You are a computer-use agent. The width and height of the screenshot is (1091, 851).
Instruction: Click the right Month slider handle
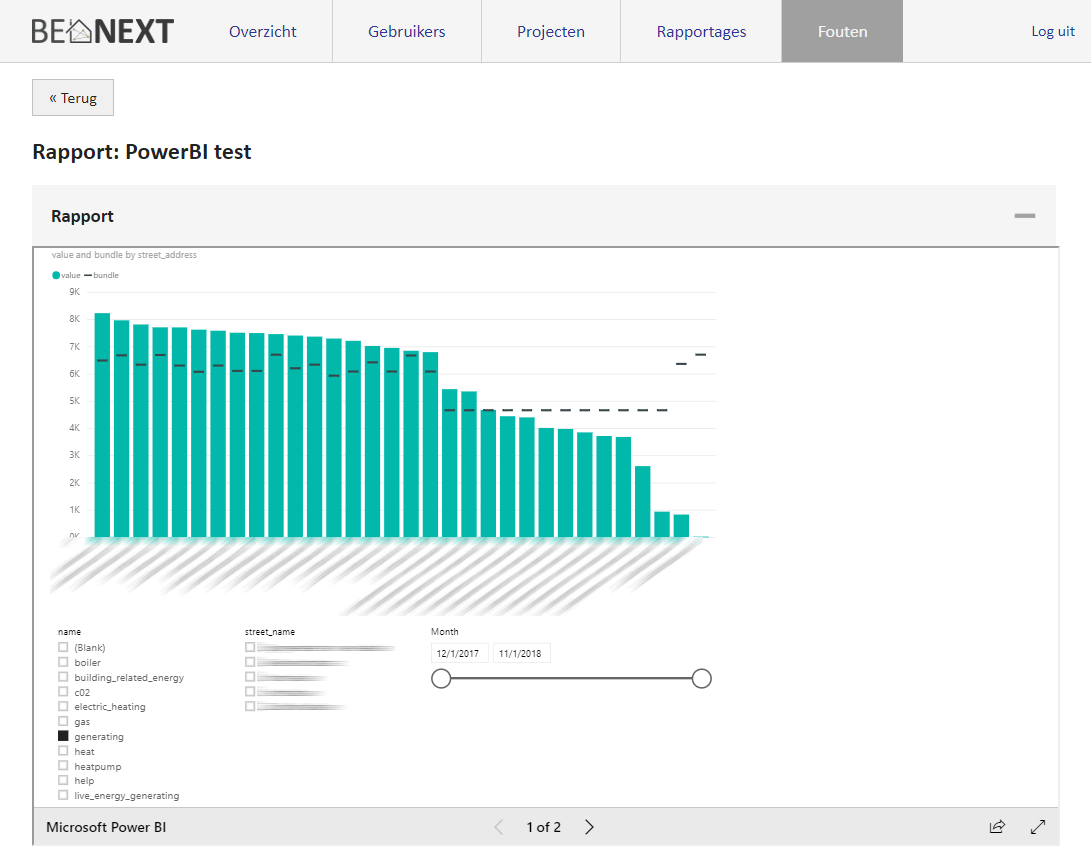tap(701, 678)
